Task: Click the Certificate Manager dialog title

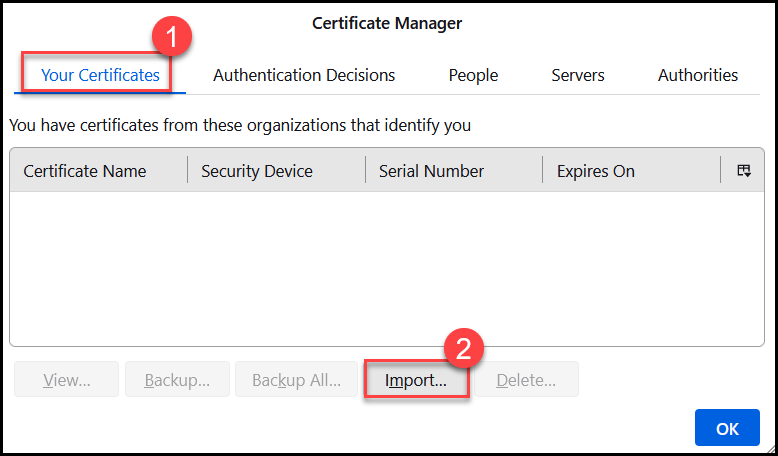Action: (x=387, y=23)
